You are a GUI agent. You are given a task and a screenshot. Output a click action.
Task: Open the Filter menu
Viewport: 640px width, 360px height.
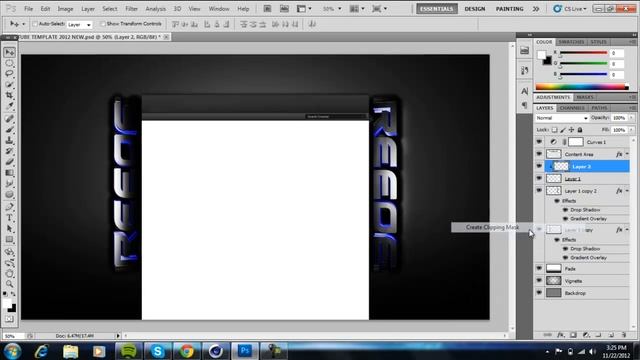pyautogui.click(x=131, y=9)
